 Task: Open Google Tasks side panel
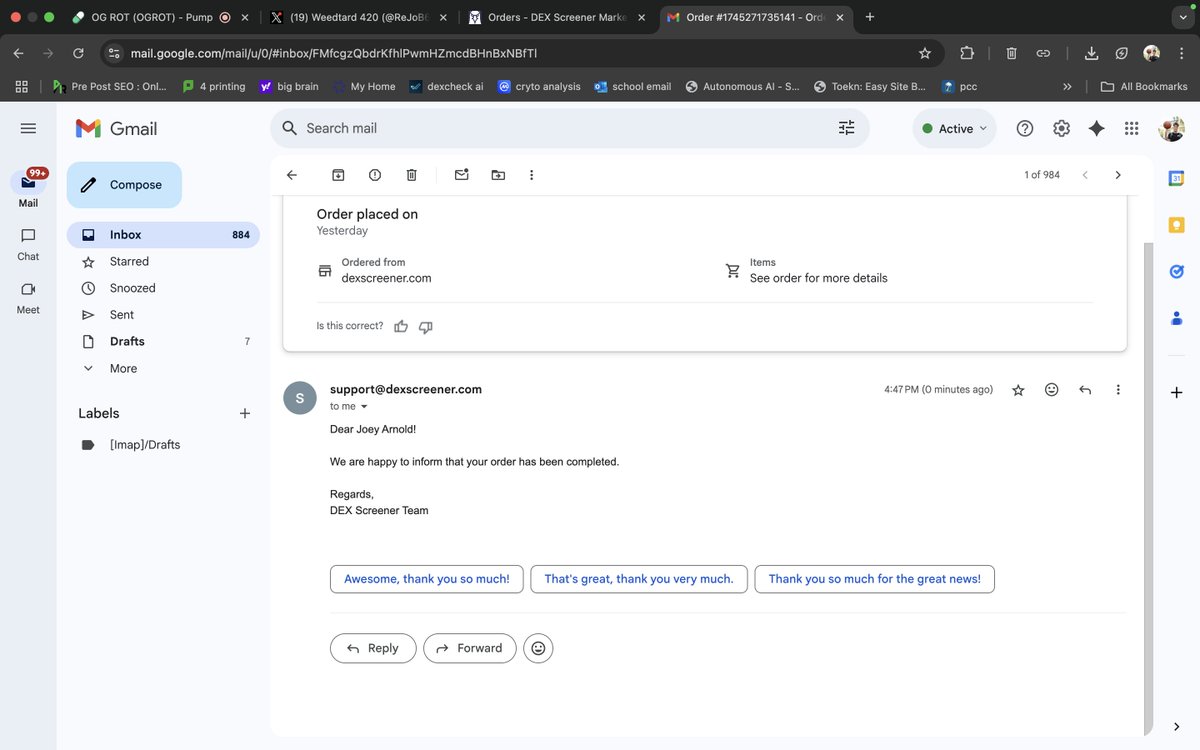pos(1177,271)
